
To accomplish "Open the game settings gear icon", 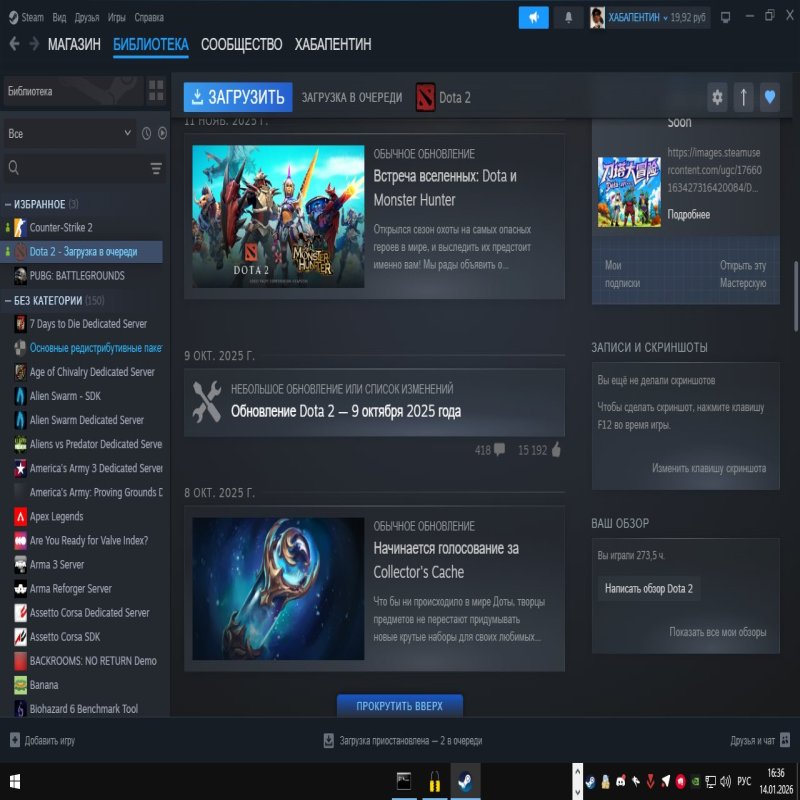I will coord(717,97).
